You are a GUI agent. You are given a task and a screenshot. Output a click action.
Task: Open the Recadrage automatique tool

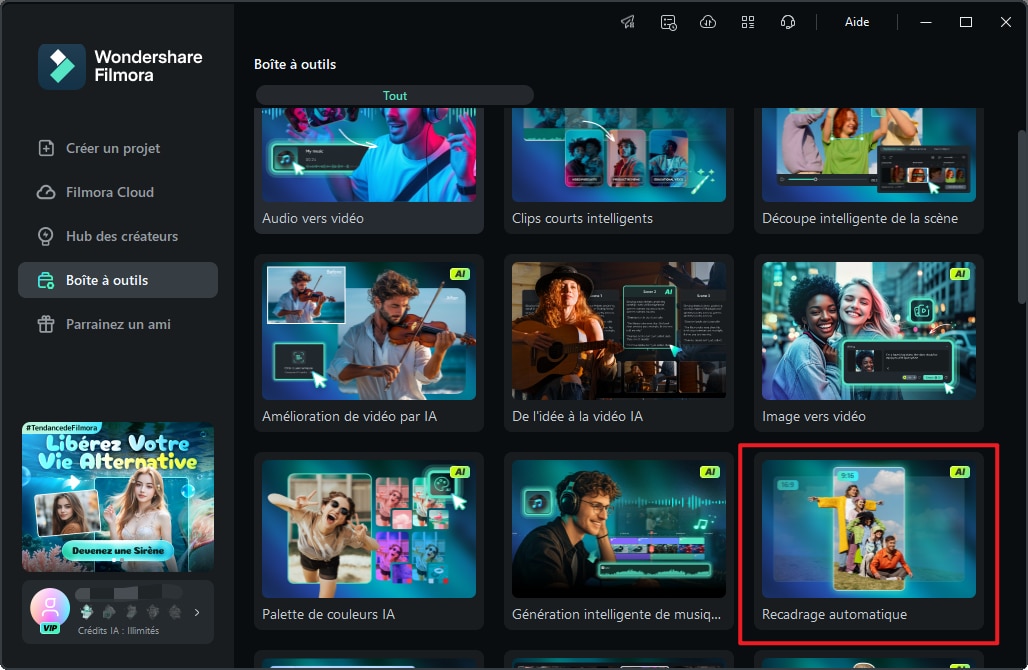869,541
